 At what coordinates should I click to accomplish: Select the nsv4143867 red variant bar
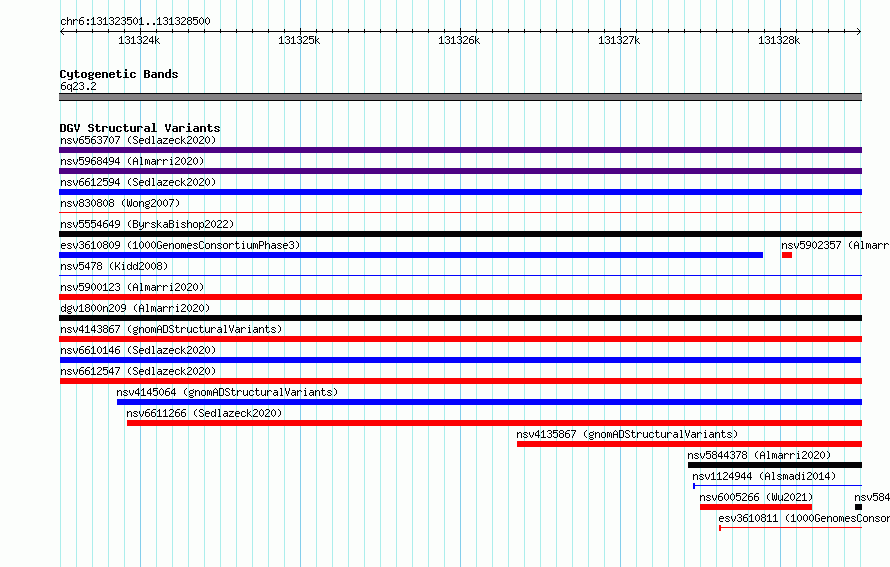pyautogui.click(x=460, y=339)
